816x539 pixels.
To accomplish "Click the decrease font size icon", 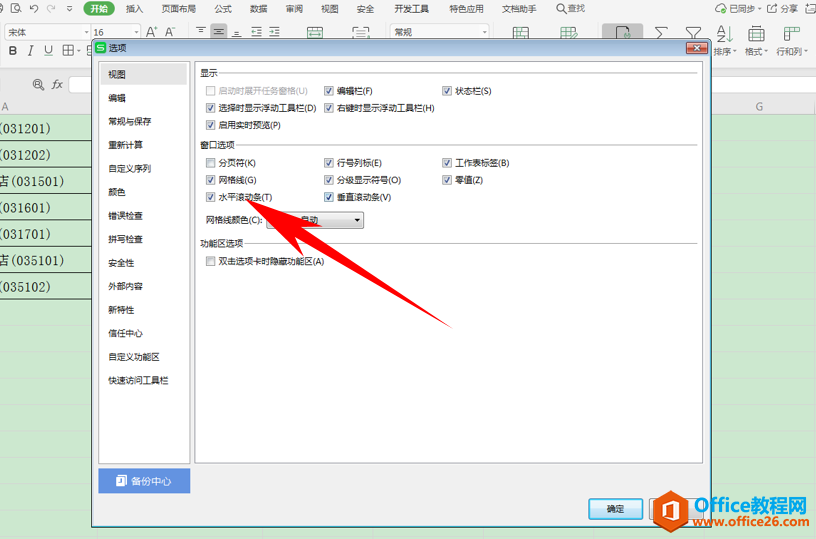I will [x=170, y=32].
